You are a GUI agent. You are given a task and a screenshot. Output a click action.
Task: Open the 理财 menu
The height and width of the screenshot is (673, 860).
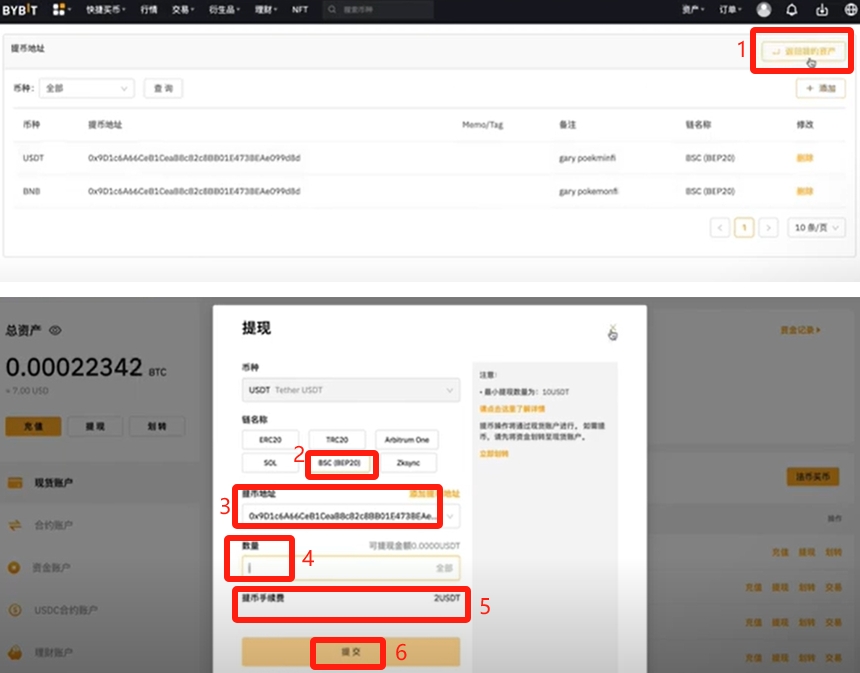tap(265, 9)
